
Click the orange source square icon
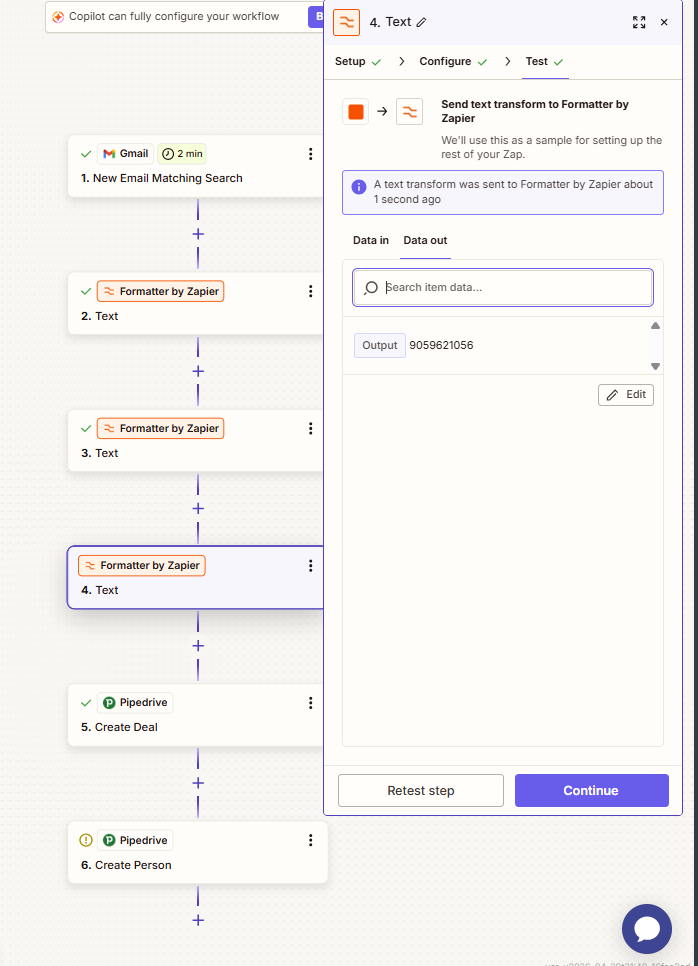click(x=355, y=112)
